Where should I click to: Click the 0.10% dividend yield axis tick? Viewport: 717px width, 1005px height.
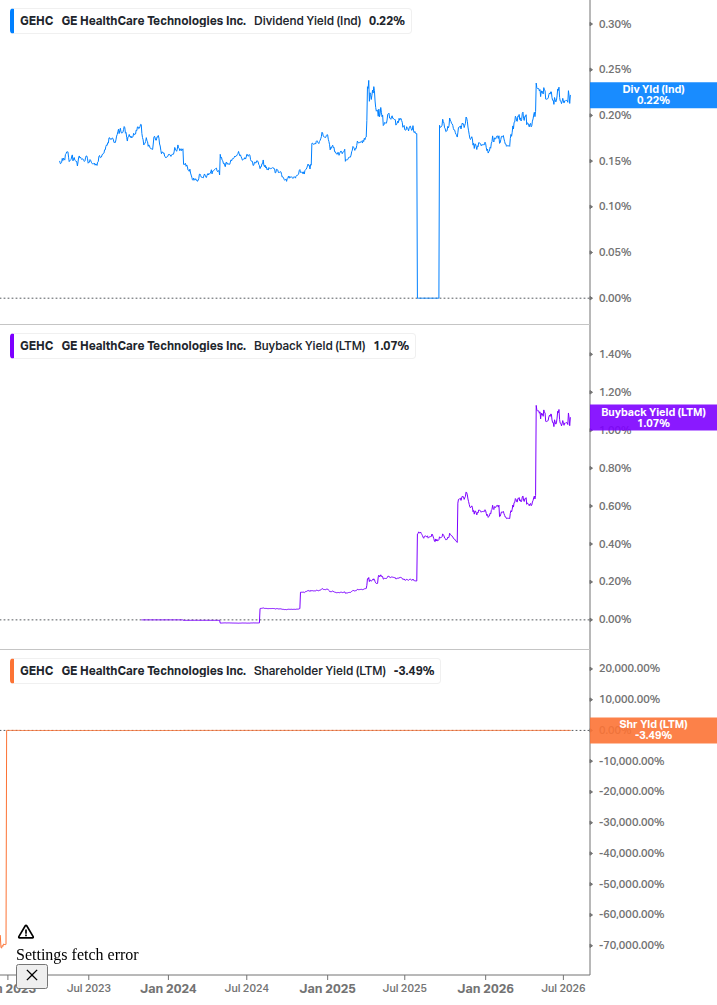coord(614,206)
